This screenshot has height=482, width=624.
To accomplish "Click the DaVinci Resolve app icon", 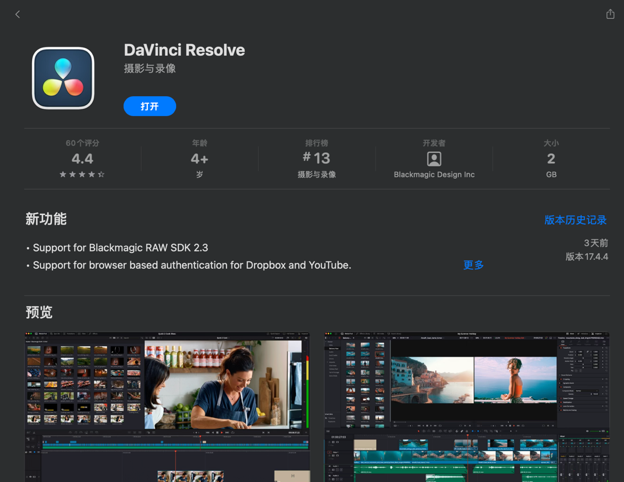I will tap(63, 78).
